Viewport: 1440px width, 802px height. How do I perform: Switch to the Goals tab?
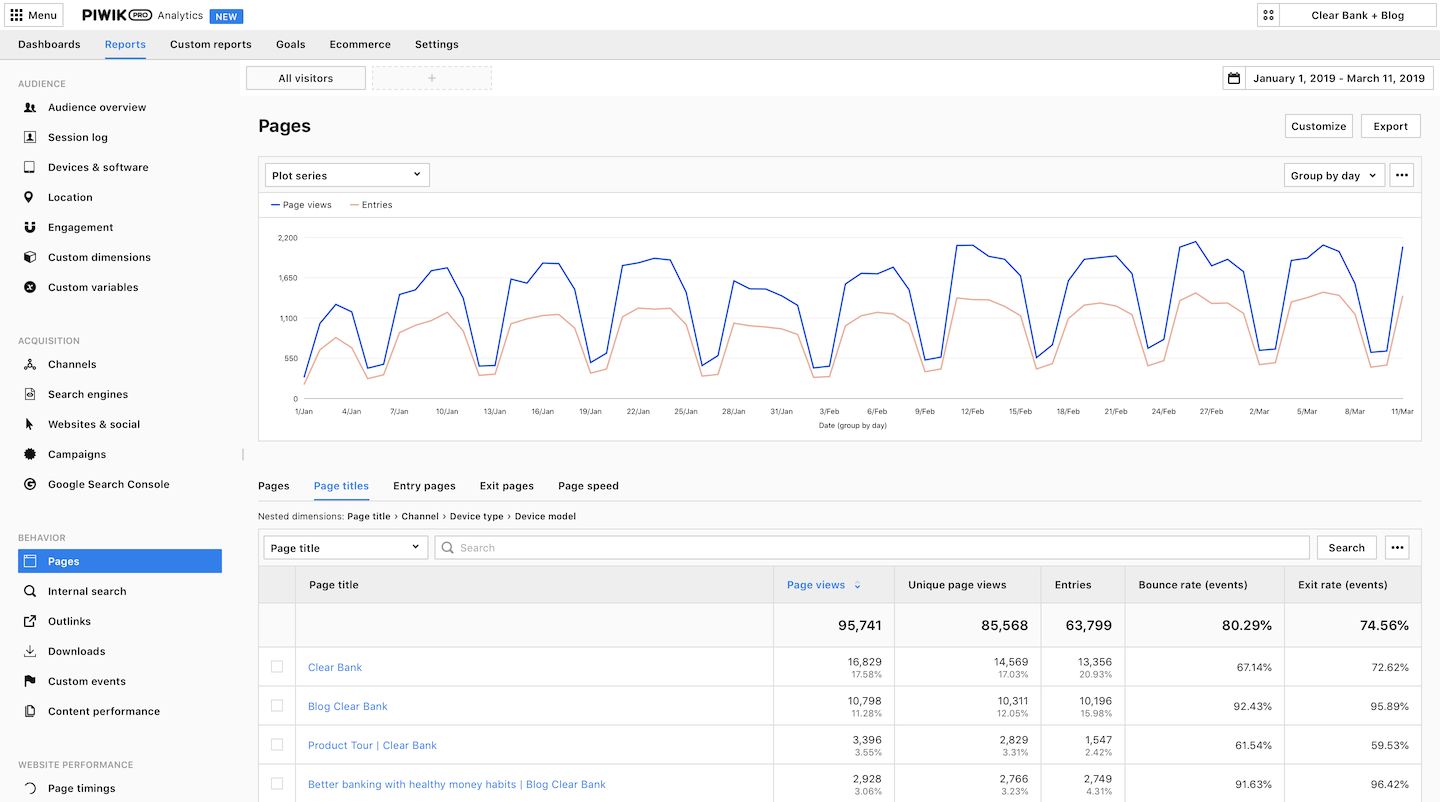(291, 44)
